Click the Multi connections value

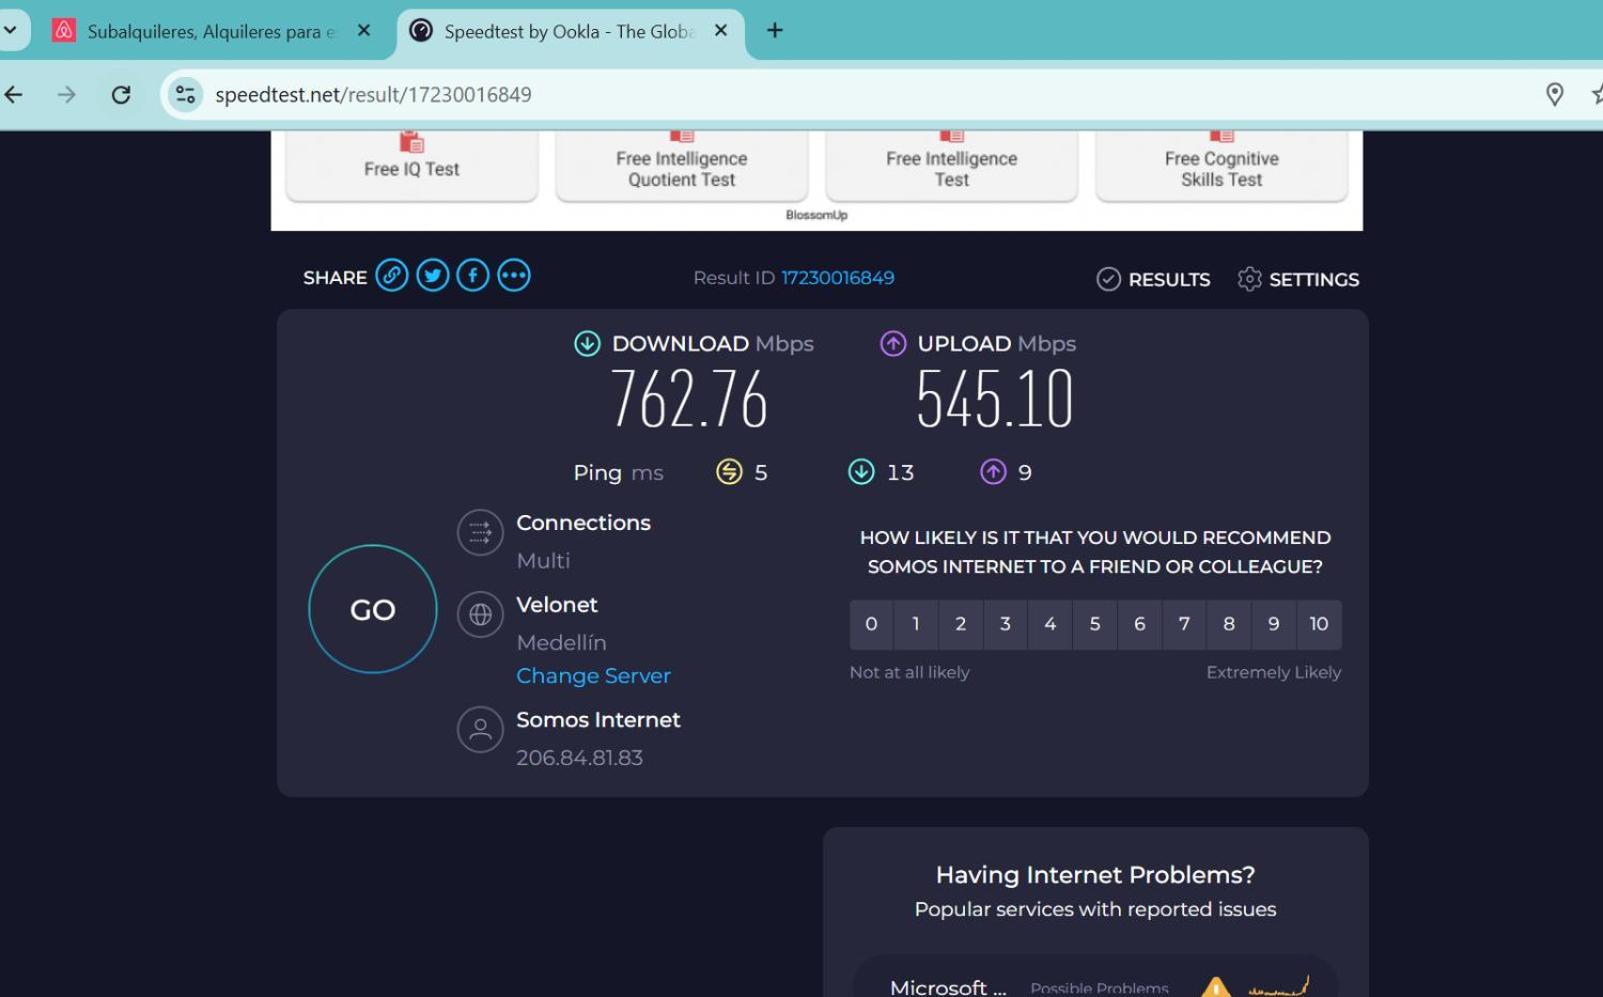[543, 561]
